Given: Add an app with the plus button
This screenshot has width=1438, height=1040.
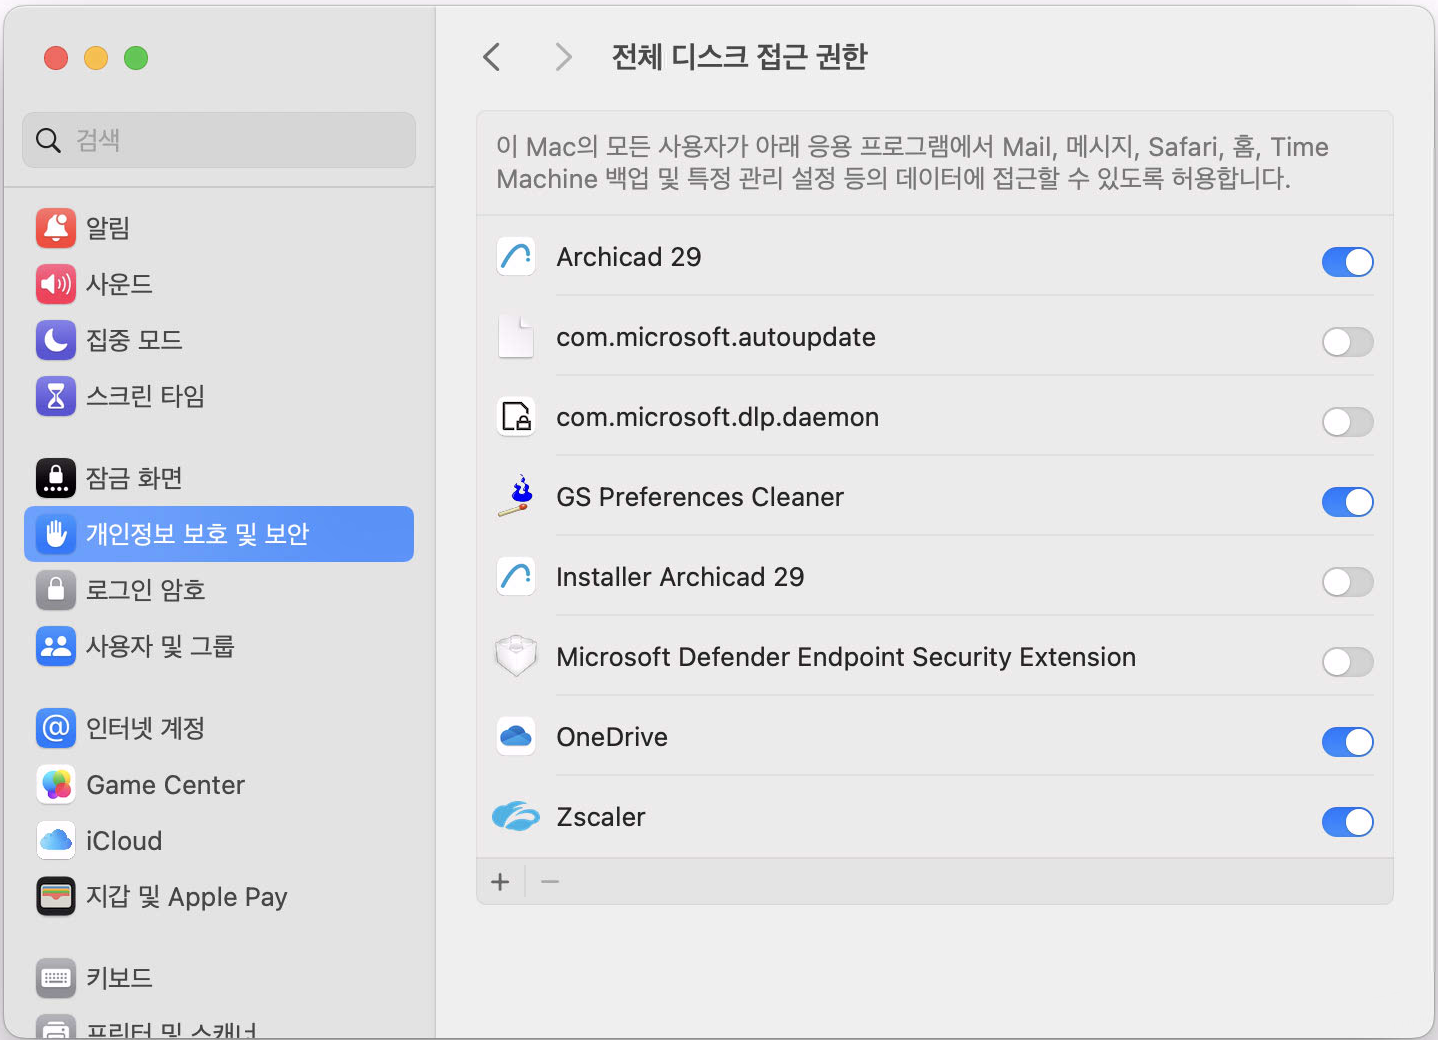Looking at the screenshot, I should (x=500, y=882).
